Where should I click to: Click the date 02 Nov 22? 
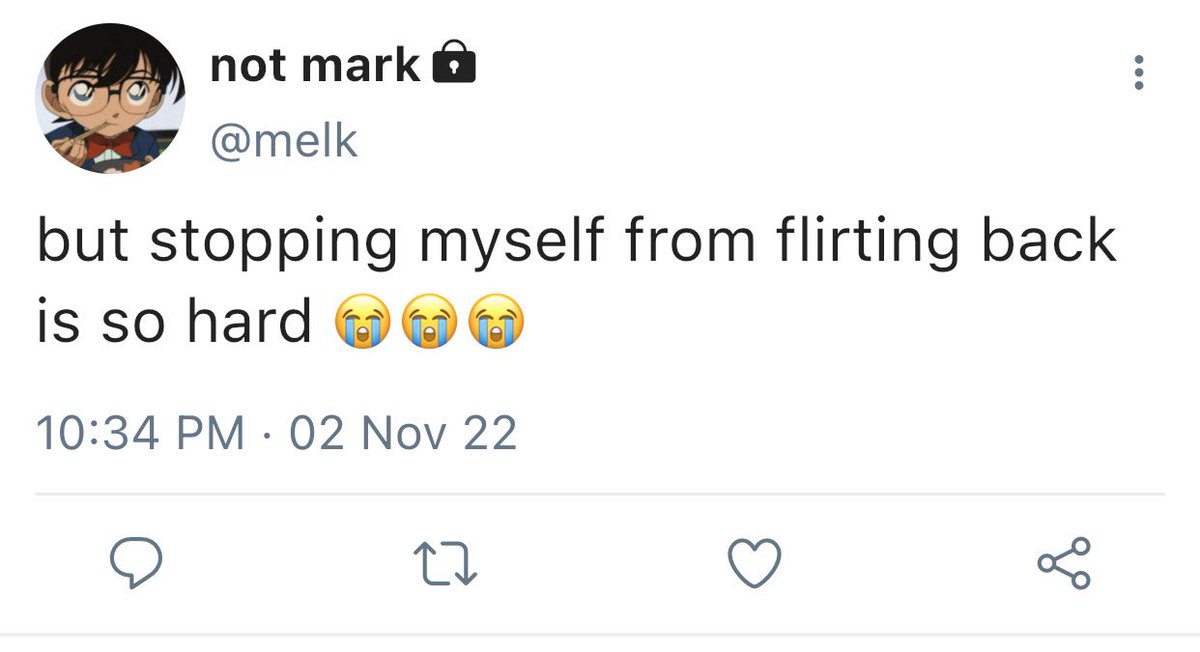(x=402, y=434)
